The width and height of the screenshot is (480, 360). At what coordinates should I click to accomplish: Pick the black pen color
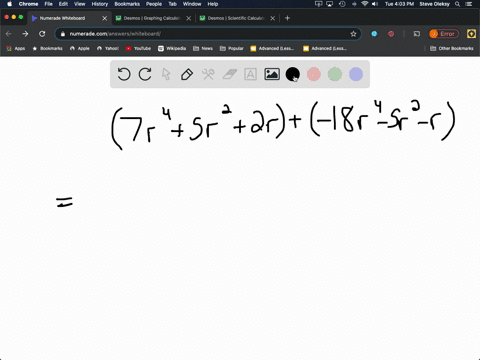tap(293, 74)
